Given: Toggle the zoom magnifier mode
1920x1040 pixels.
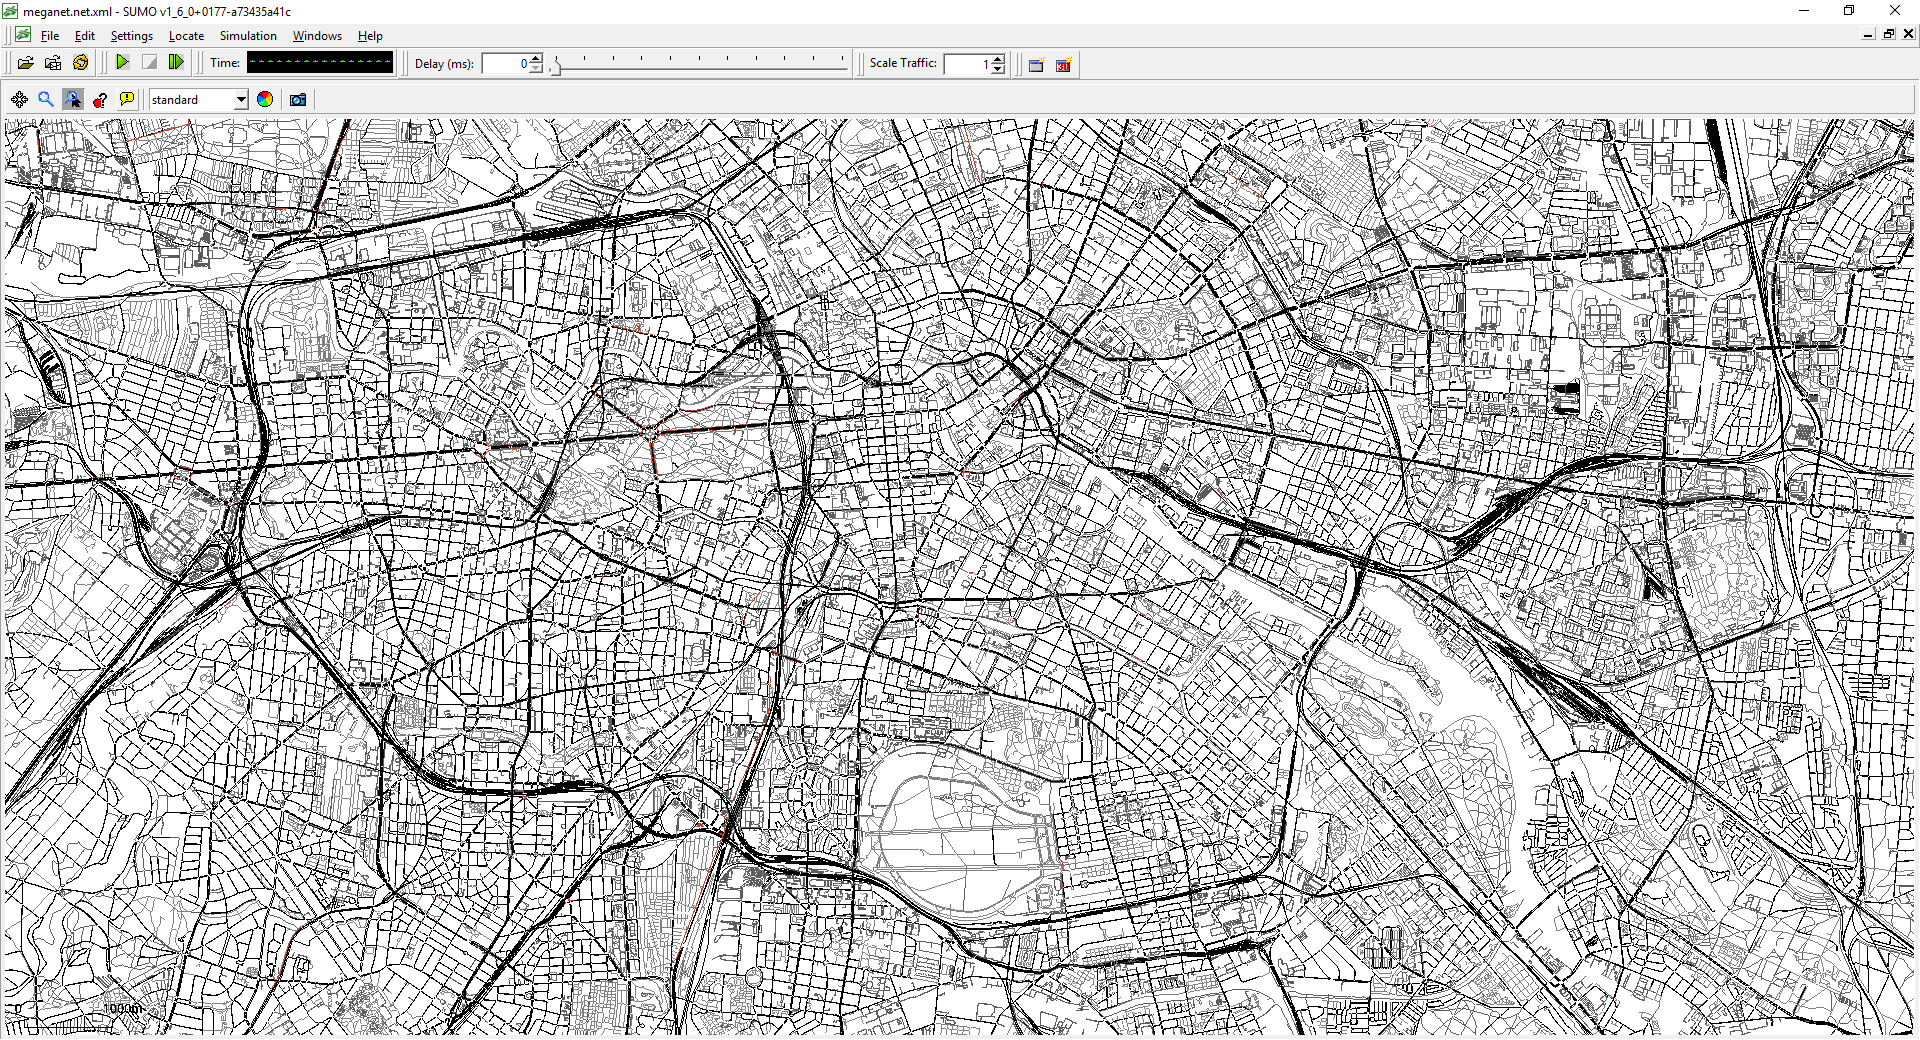Looking at the screenshot, I should (46, 99).
